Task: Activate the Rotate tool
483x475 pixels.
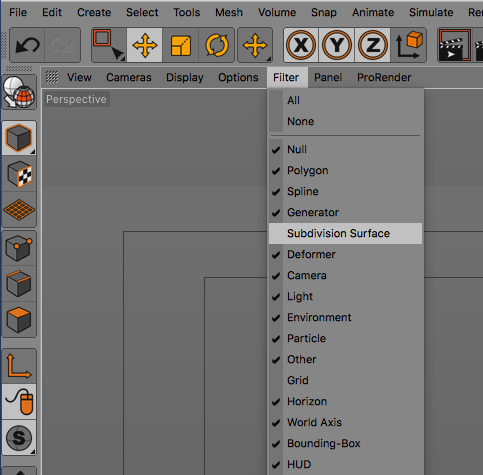Action: (217, 45)
